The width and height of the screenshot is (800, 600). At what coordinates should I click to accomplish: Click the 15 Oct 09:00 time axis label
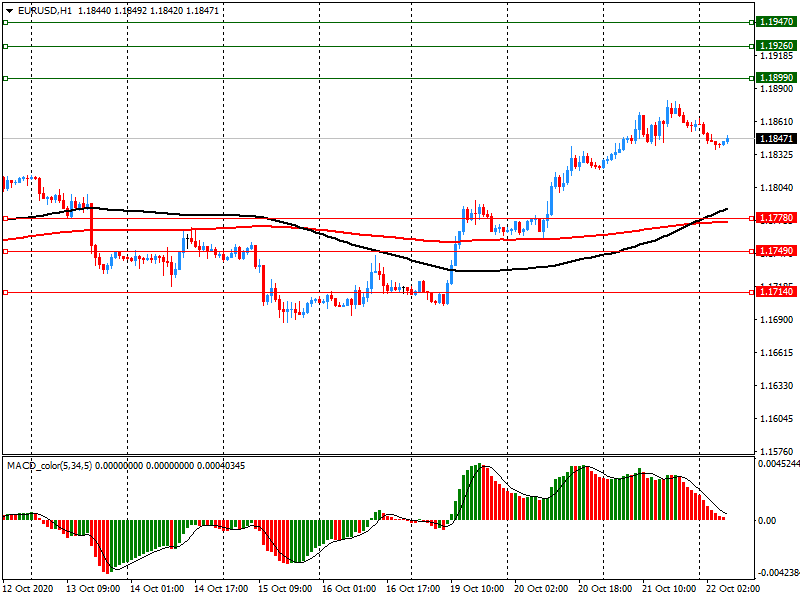pos(285,589)
